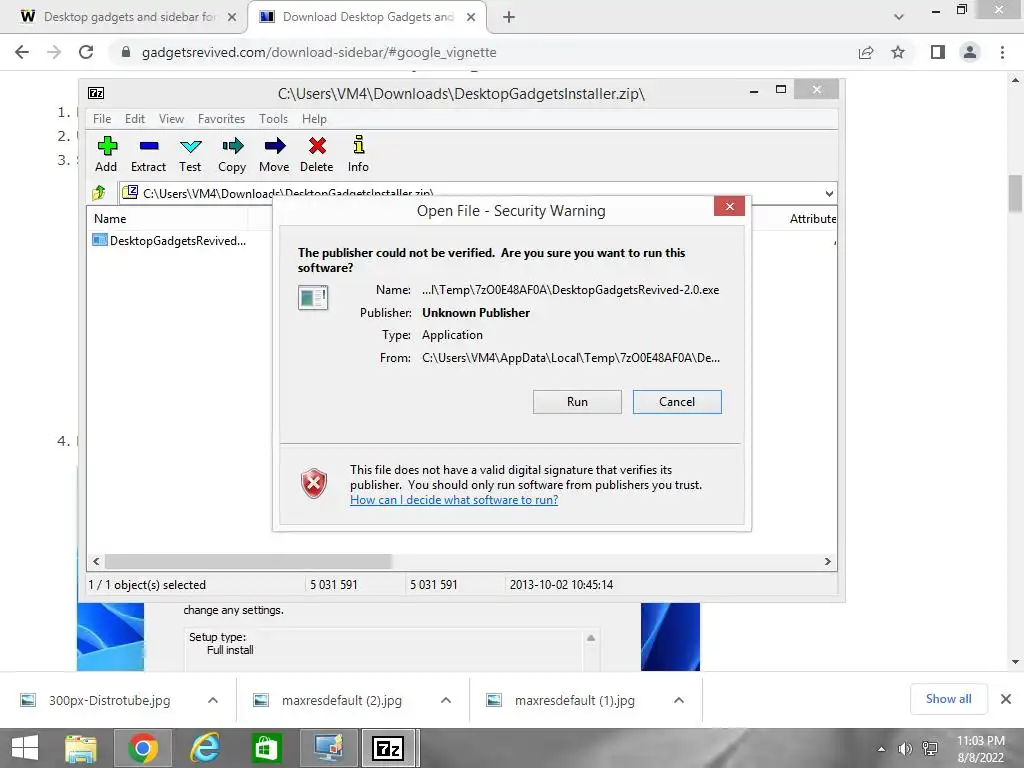Viewport: 1024px width, 768px height.
Task: Click the Move tool in 7-Zip
Action: click(274, 154)
